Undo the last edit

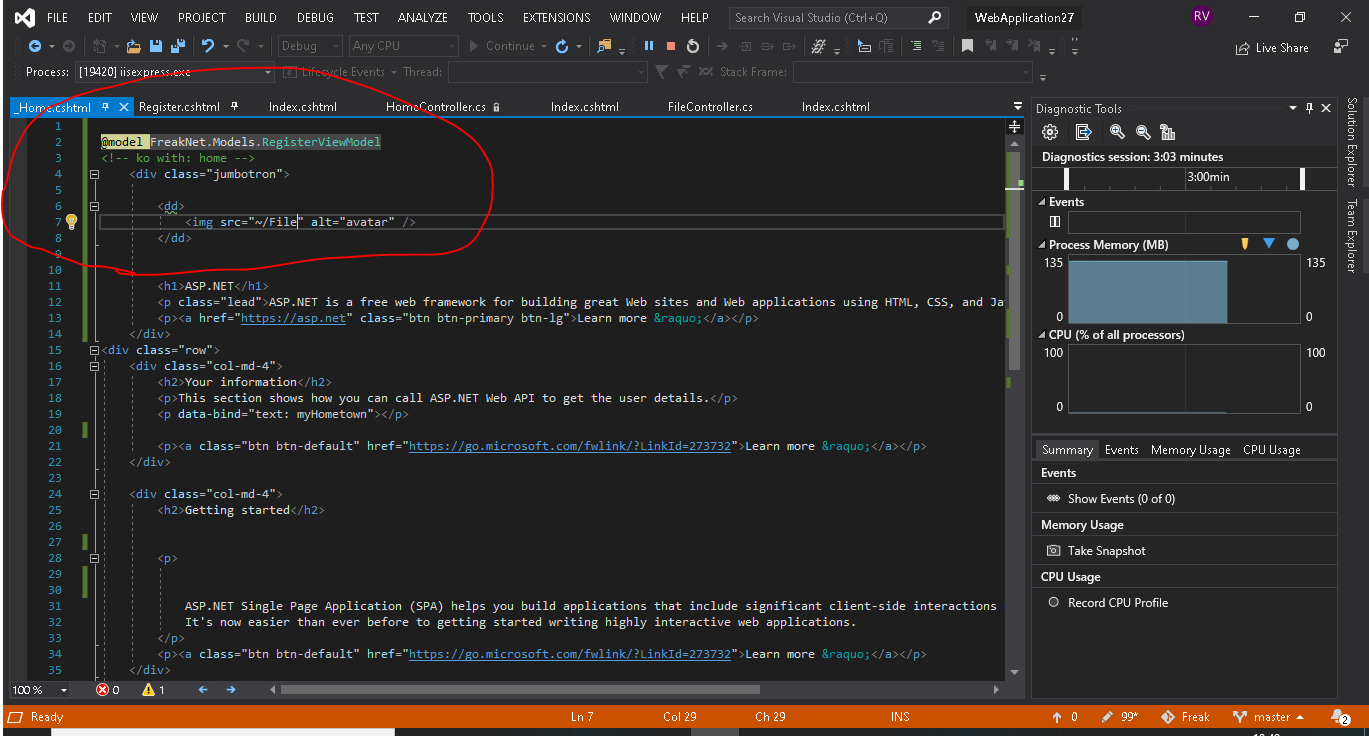pyautogui.click(x=207, y=46)
